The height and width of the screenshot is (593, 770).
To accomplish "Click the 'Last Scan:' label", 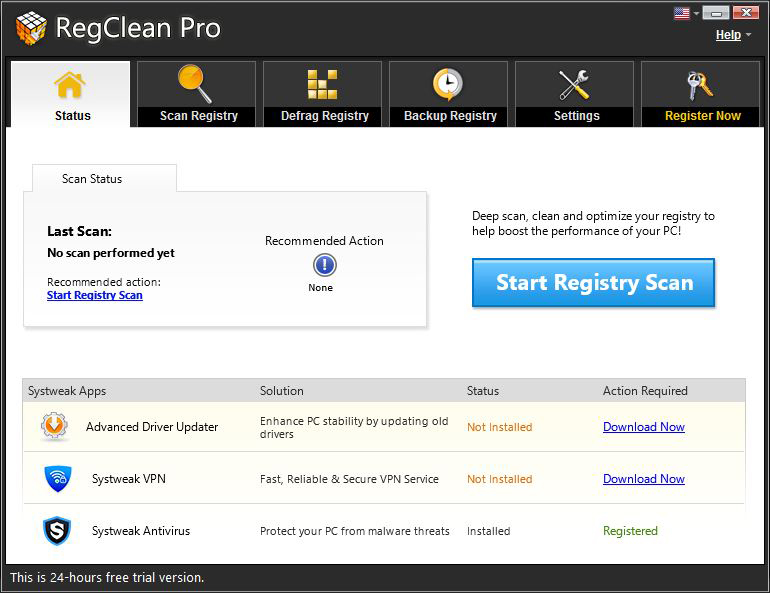I will click(80, 231).
